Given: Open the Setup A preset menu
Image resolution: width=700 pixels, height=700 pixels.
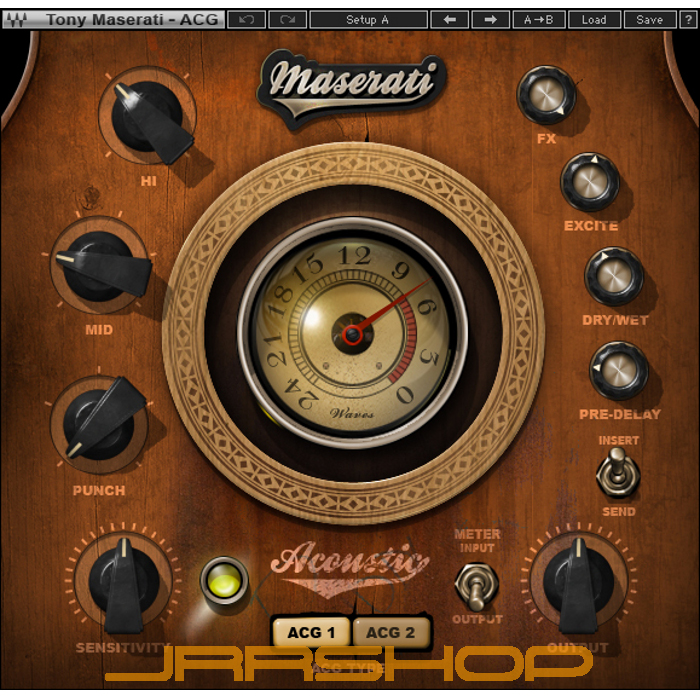Looking at the screenshot, I should click(x=368, y=20).
